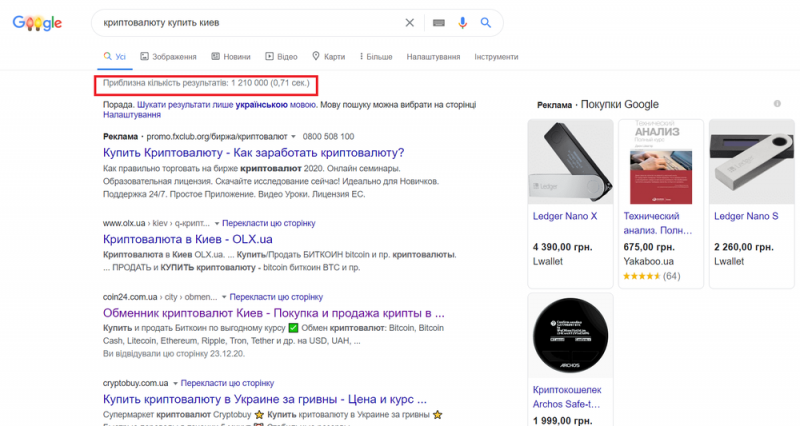Viewport: 800px width, 426px height.
Task: Open the Купить Криптовалюту ad link
Action: pos(253,152)
